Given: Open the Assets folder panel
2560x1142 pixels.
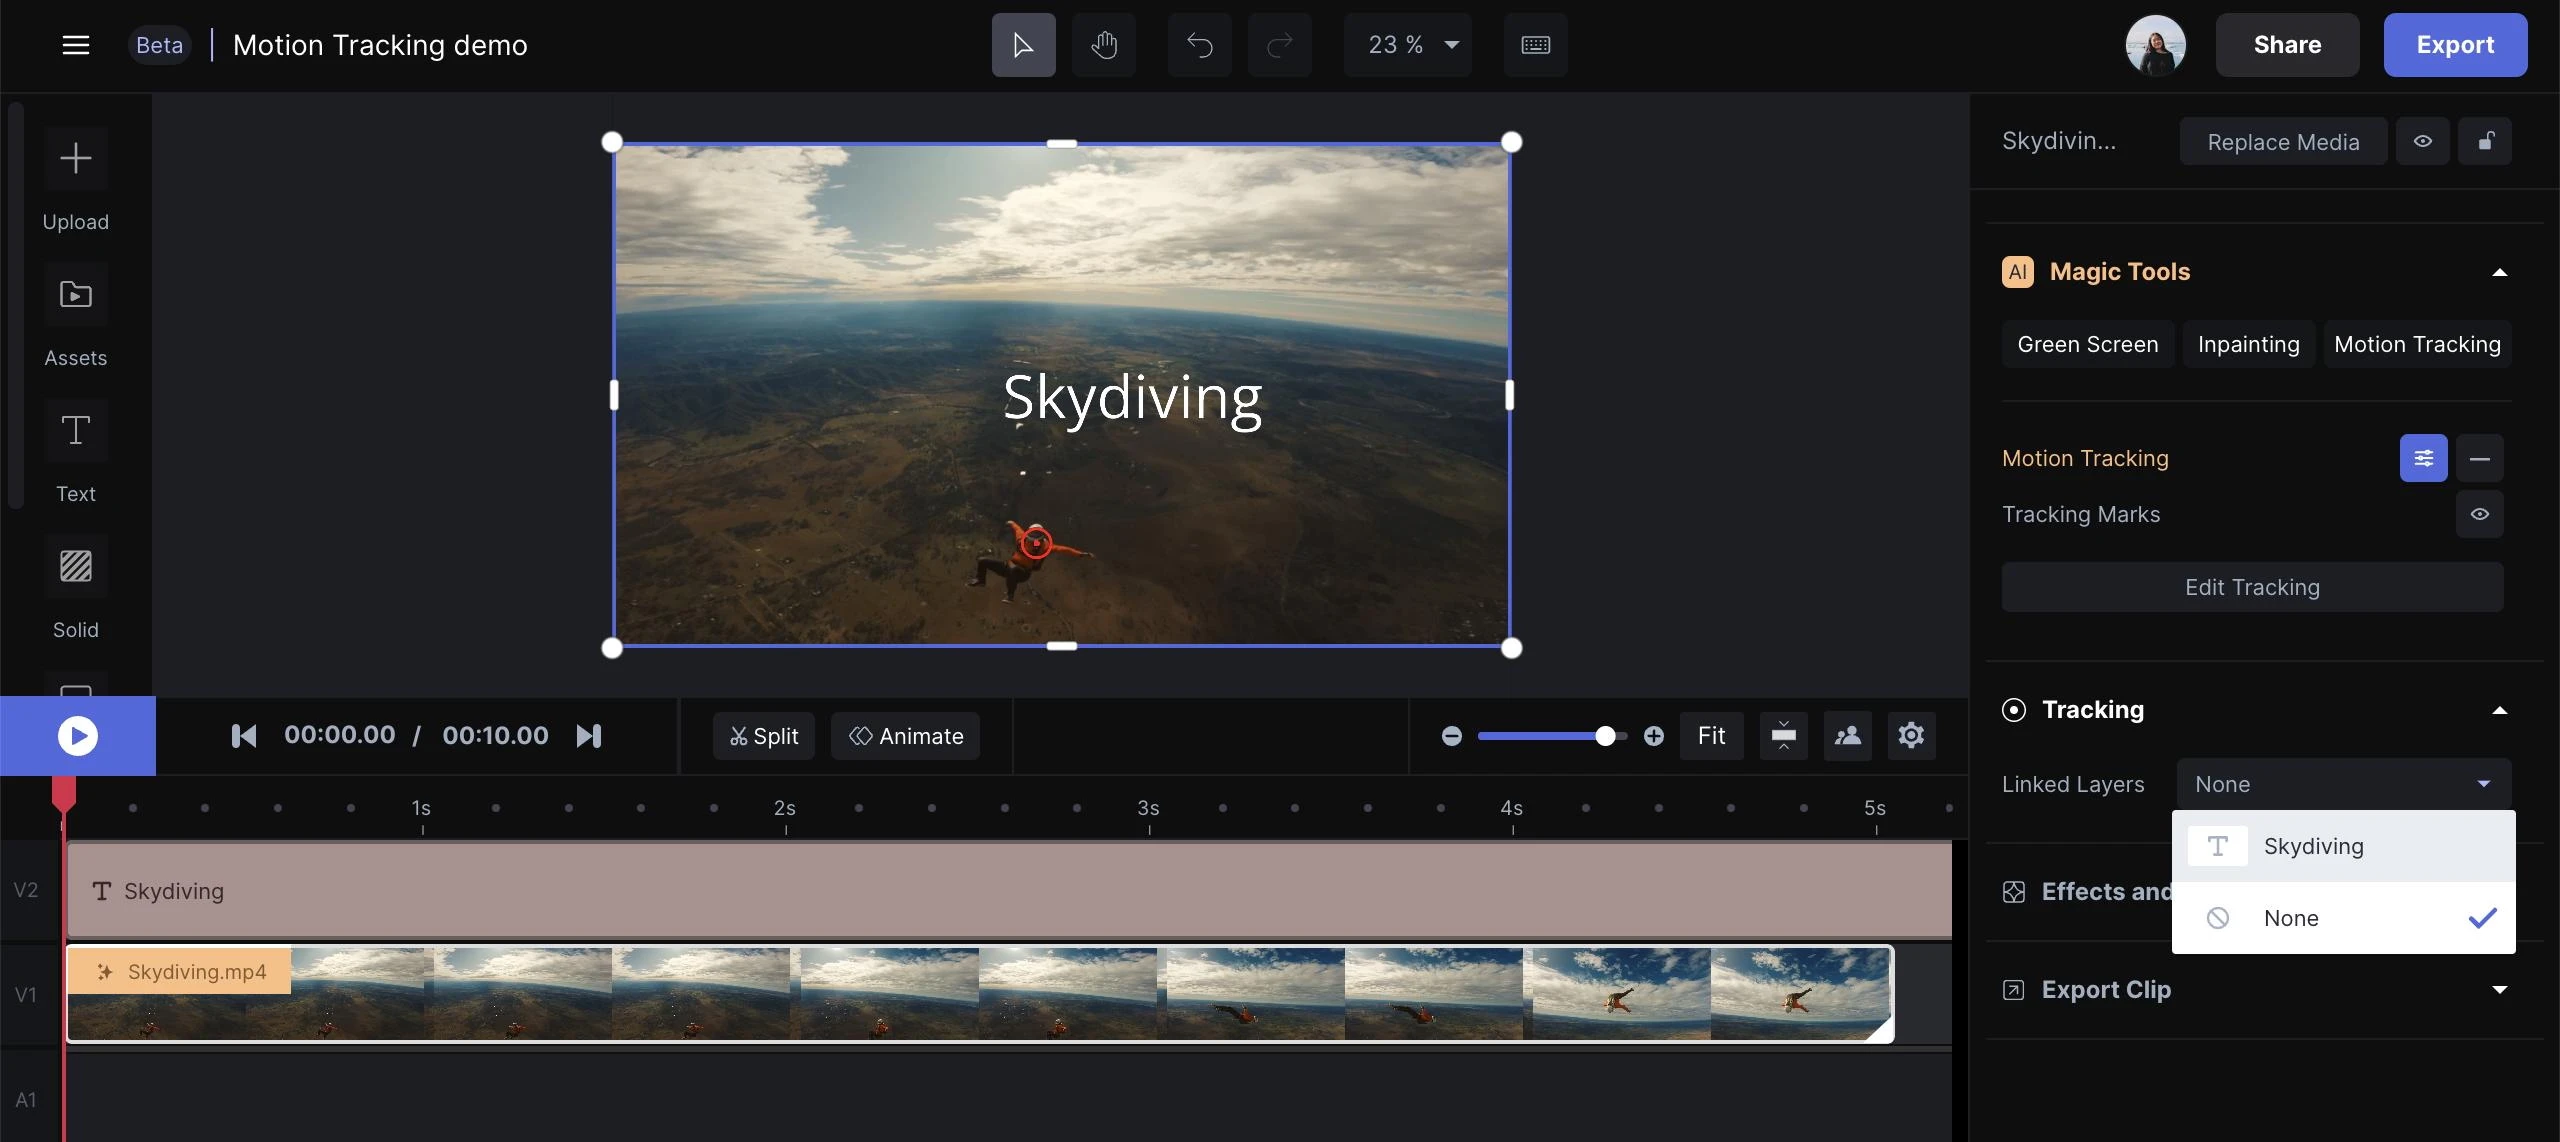Looking at the screenshot, I should [x=76, y=294].
